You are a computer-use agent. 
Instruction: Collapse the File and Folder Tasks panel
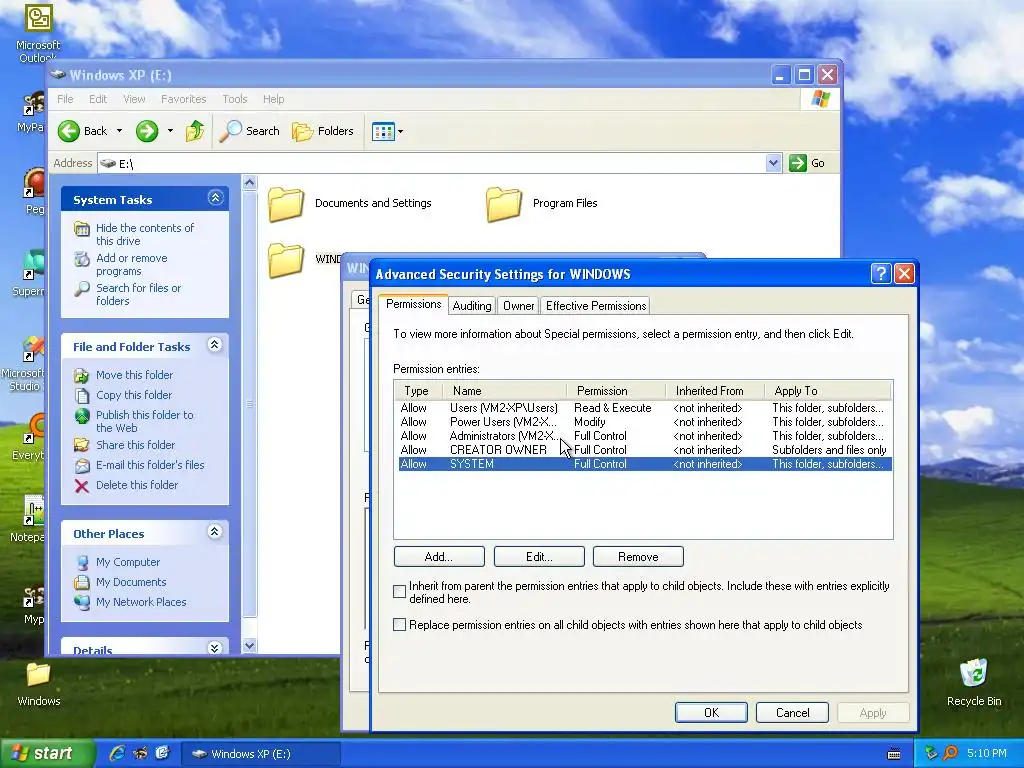[214, 345]
